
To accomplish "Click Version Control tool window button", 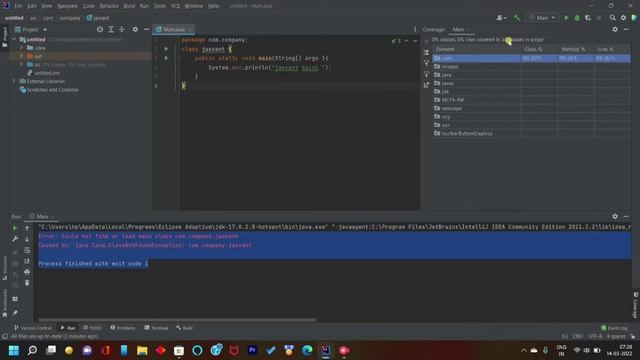I will point(33,328).
